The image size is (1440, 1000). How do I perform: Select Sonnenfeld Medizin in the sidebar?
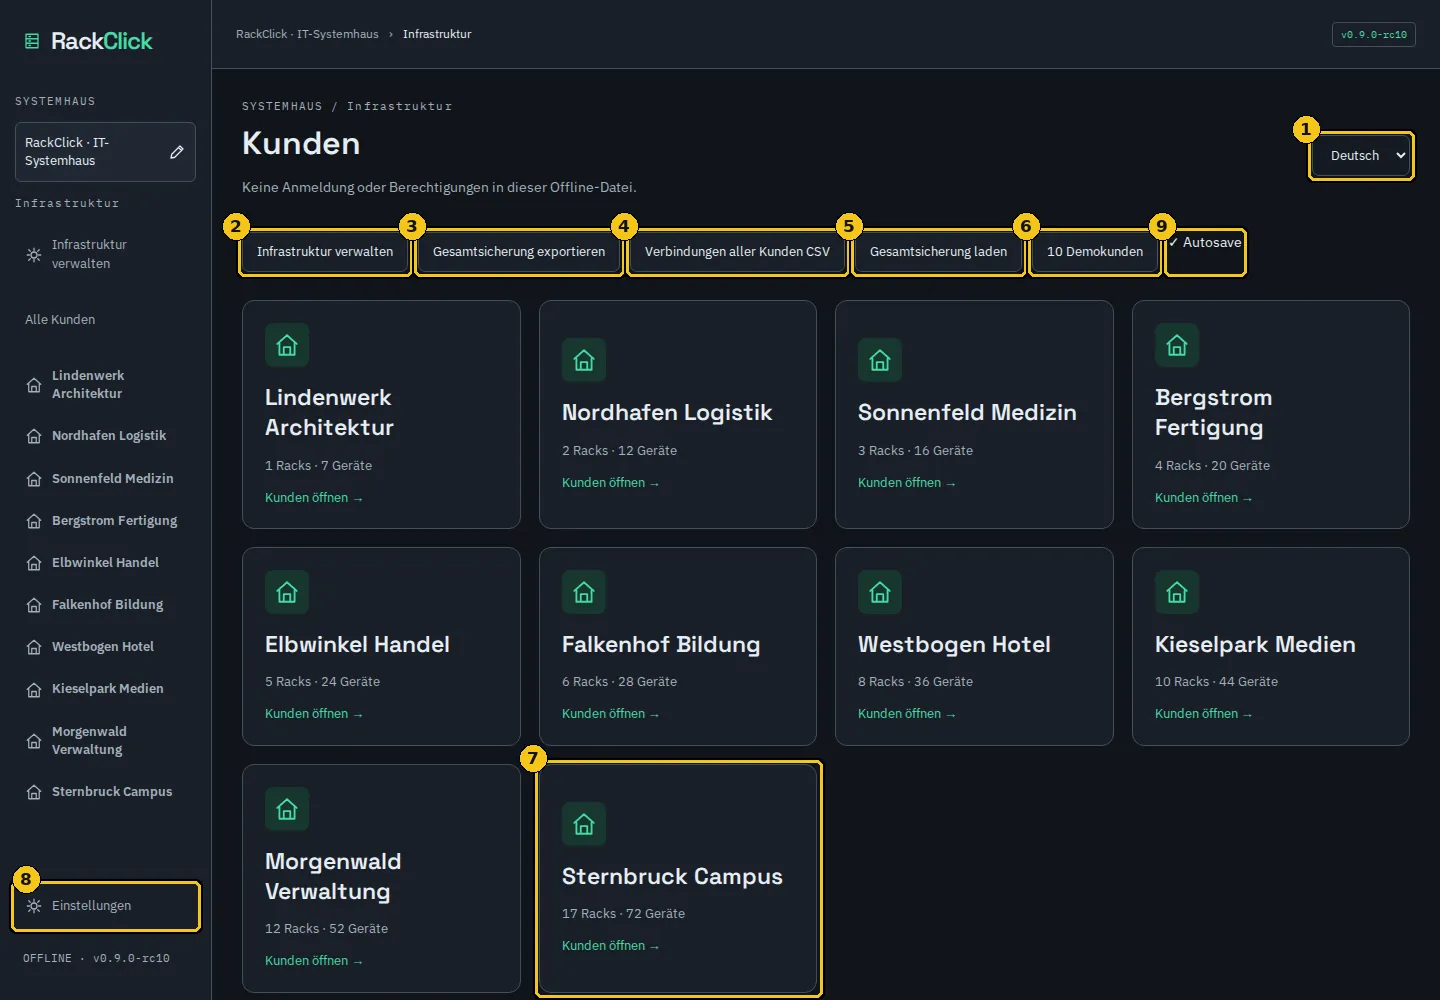pos(105,479)
